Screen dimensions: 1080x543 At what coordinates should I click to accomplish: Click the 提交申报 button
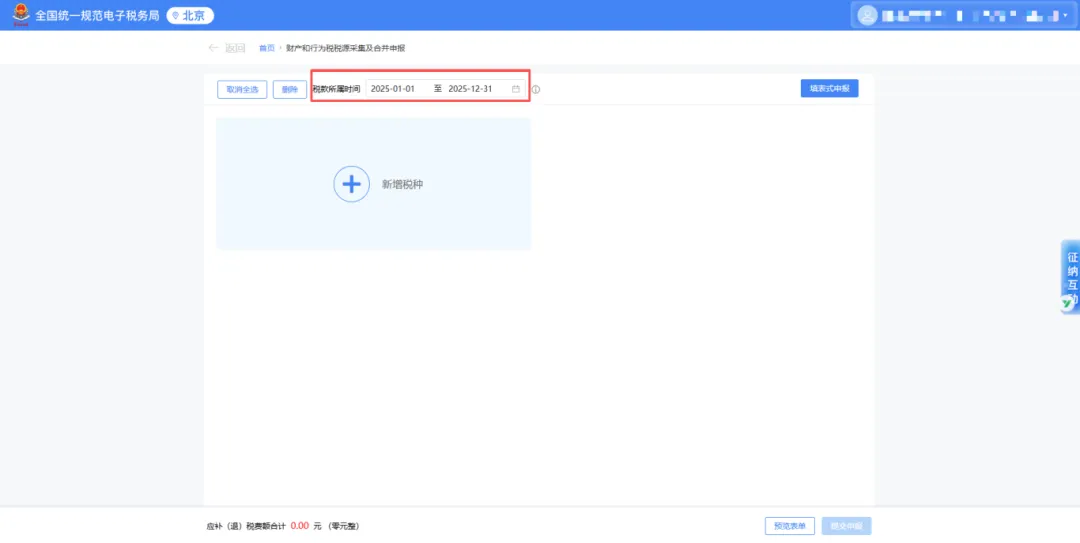pos(847,526)
